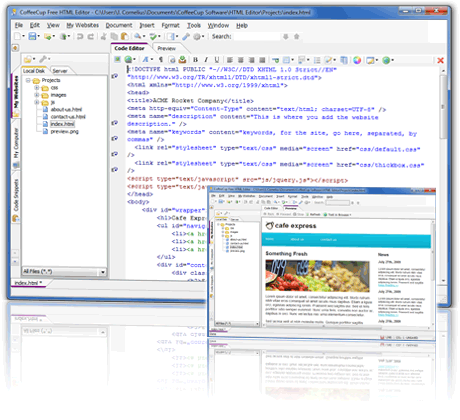Click the Find magnifier icon
This screenshot has width=460, height=420.
coord(137,36)
